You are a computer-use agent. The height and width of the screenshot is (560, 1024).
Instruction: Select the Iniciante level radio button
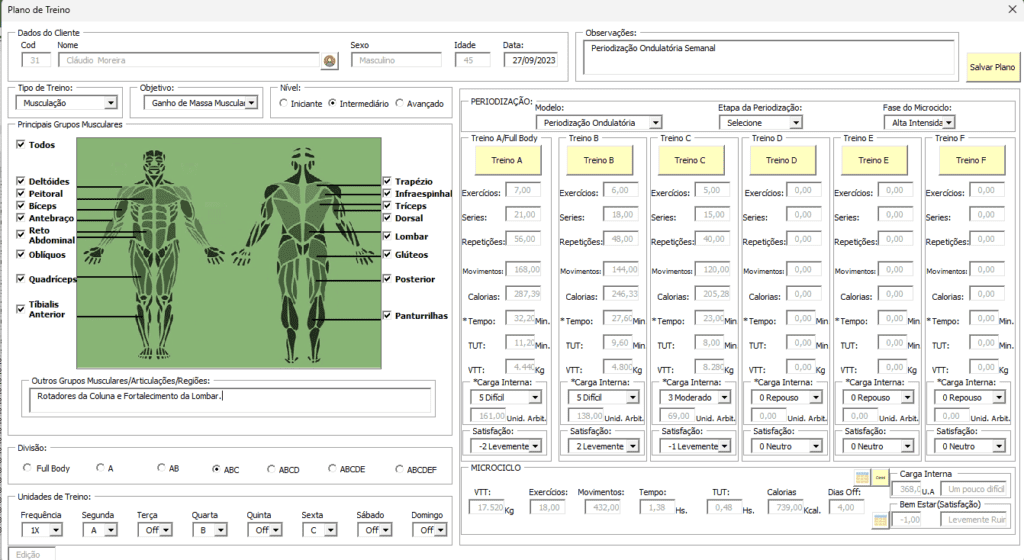[283, 103]
